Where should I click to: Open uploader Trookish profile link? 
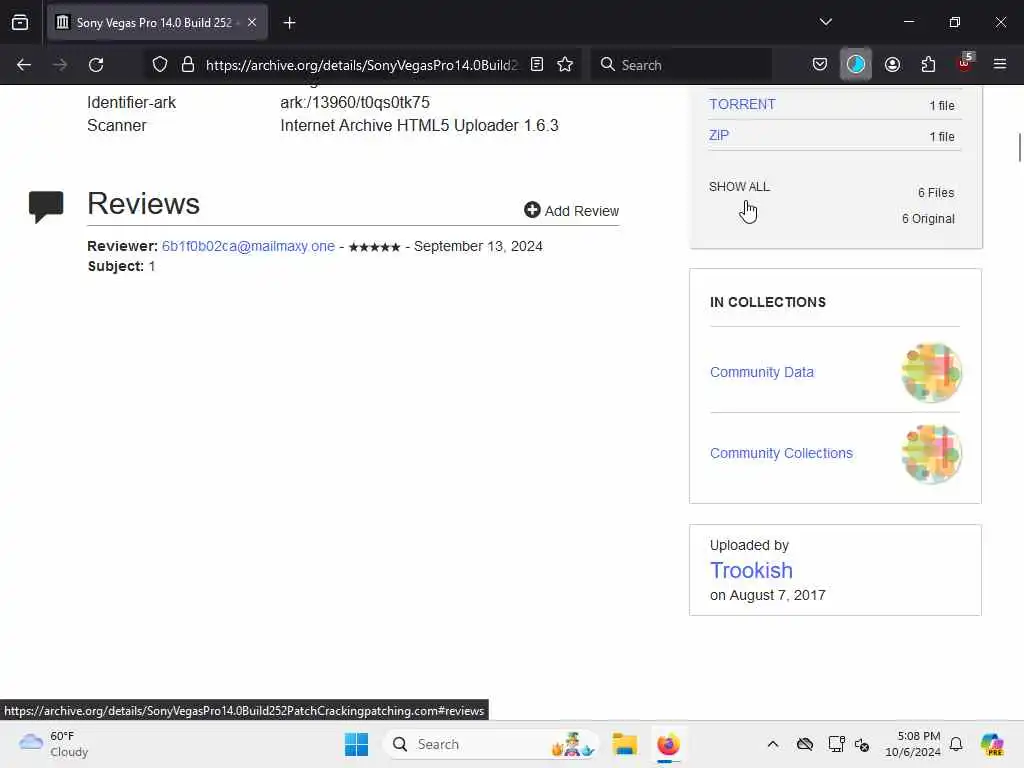point(751,570)
